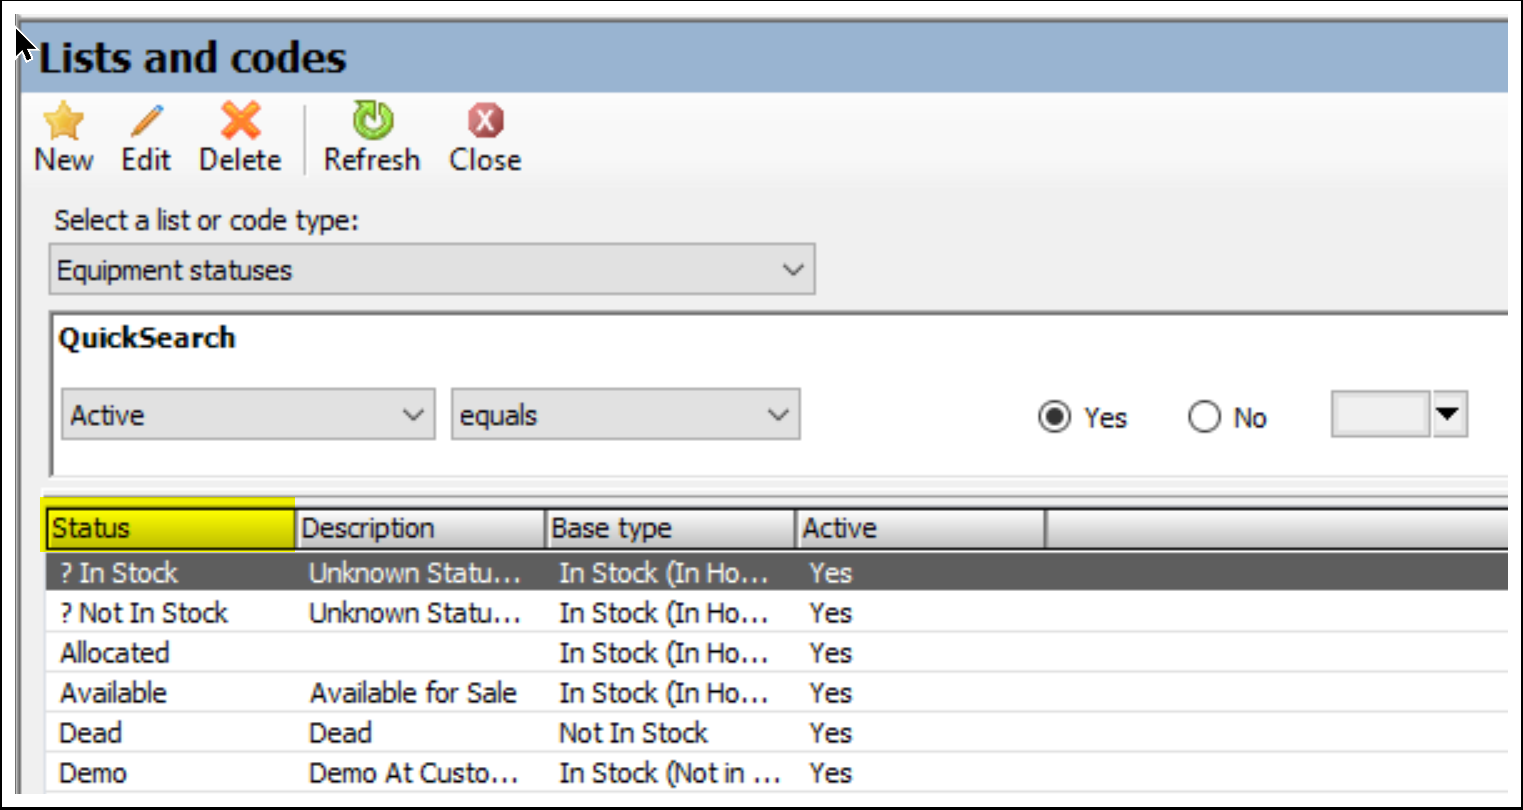Image resolution: width=1523 pixels, height=810 pixels.
Task: Open the black arrow dropdown beside No
Action: click(x=1449, y=414)
